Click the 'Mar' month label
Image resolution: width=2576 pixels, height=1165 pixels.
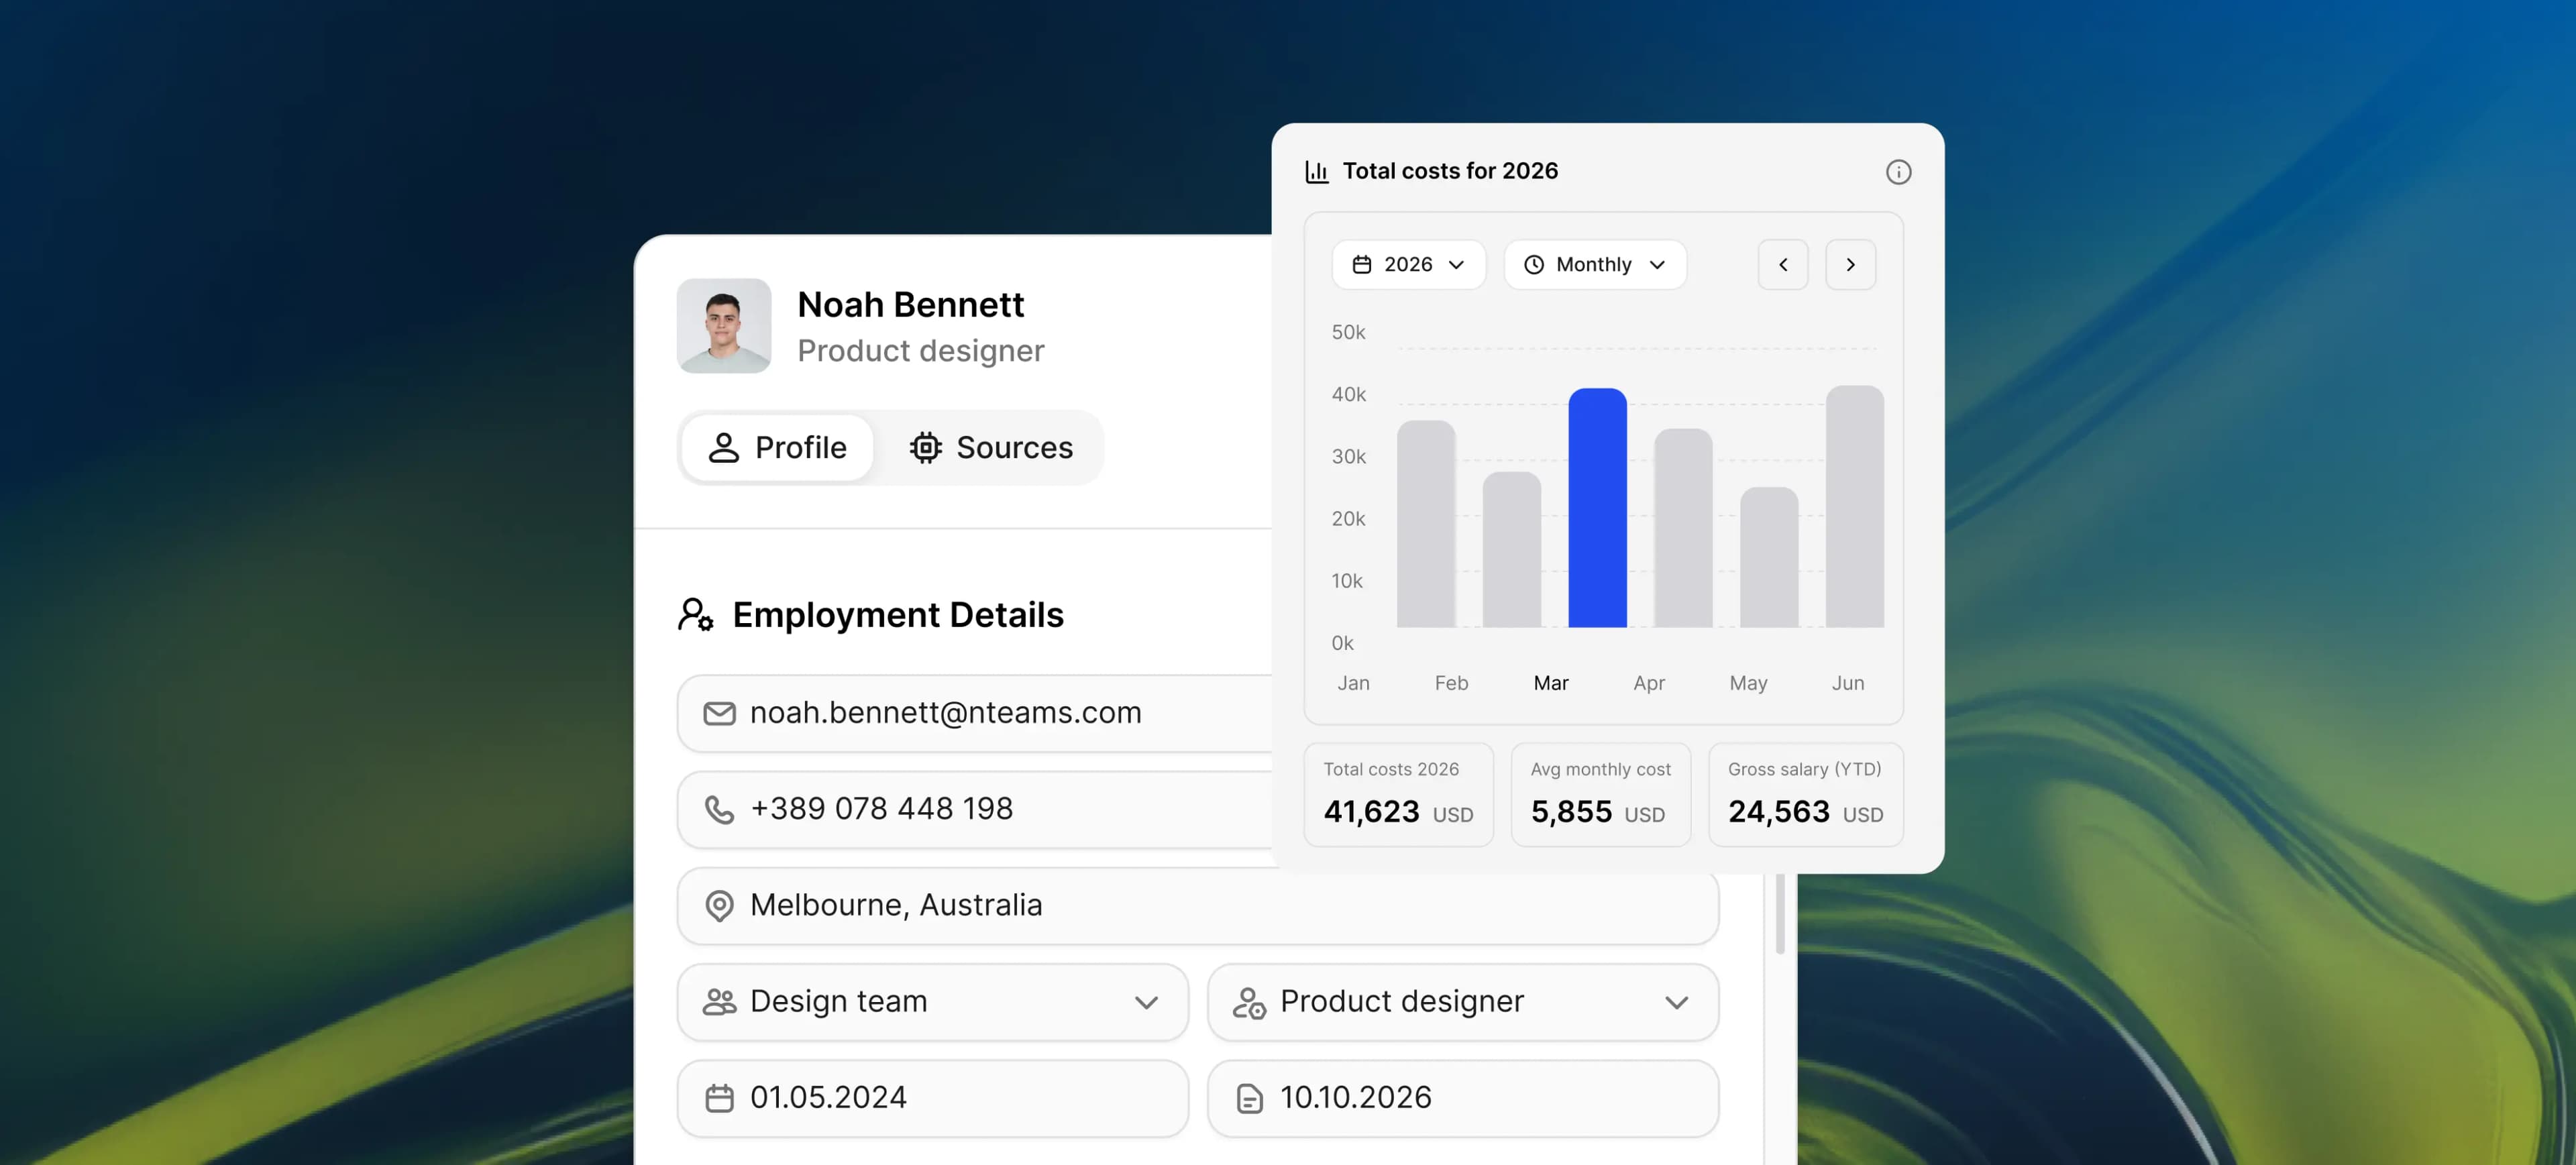(x=1551, y=683)
